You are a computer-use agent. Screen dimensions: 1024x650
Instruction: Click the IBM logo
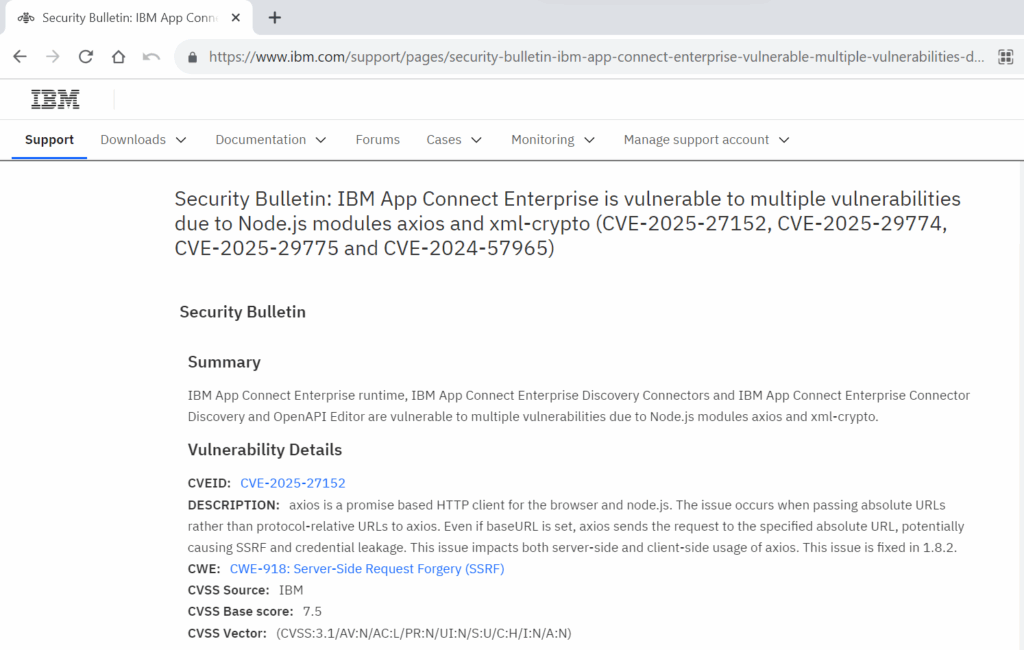pos(55,99)
